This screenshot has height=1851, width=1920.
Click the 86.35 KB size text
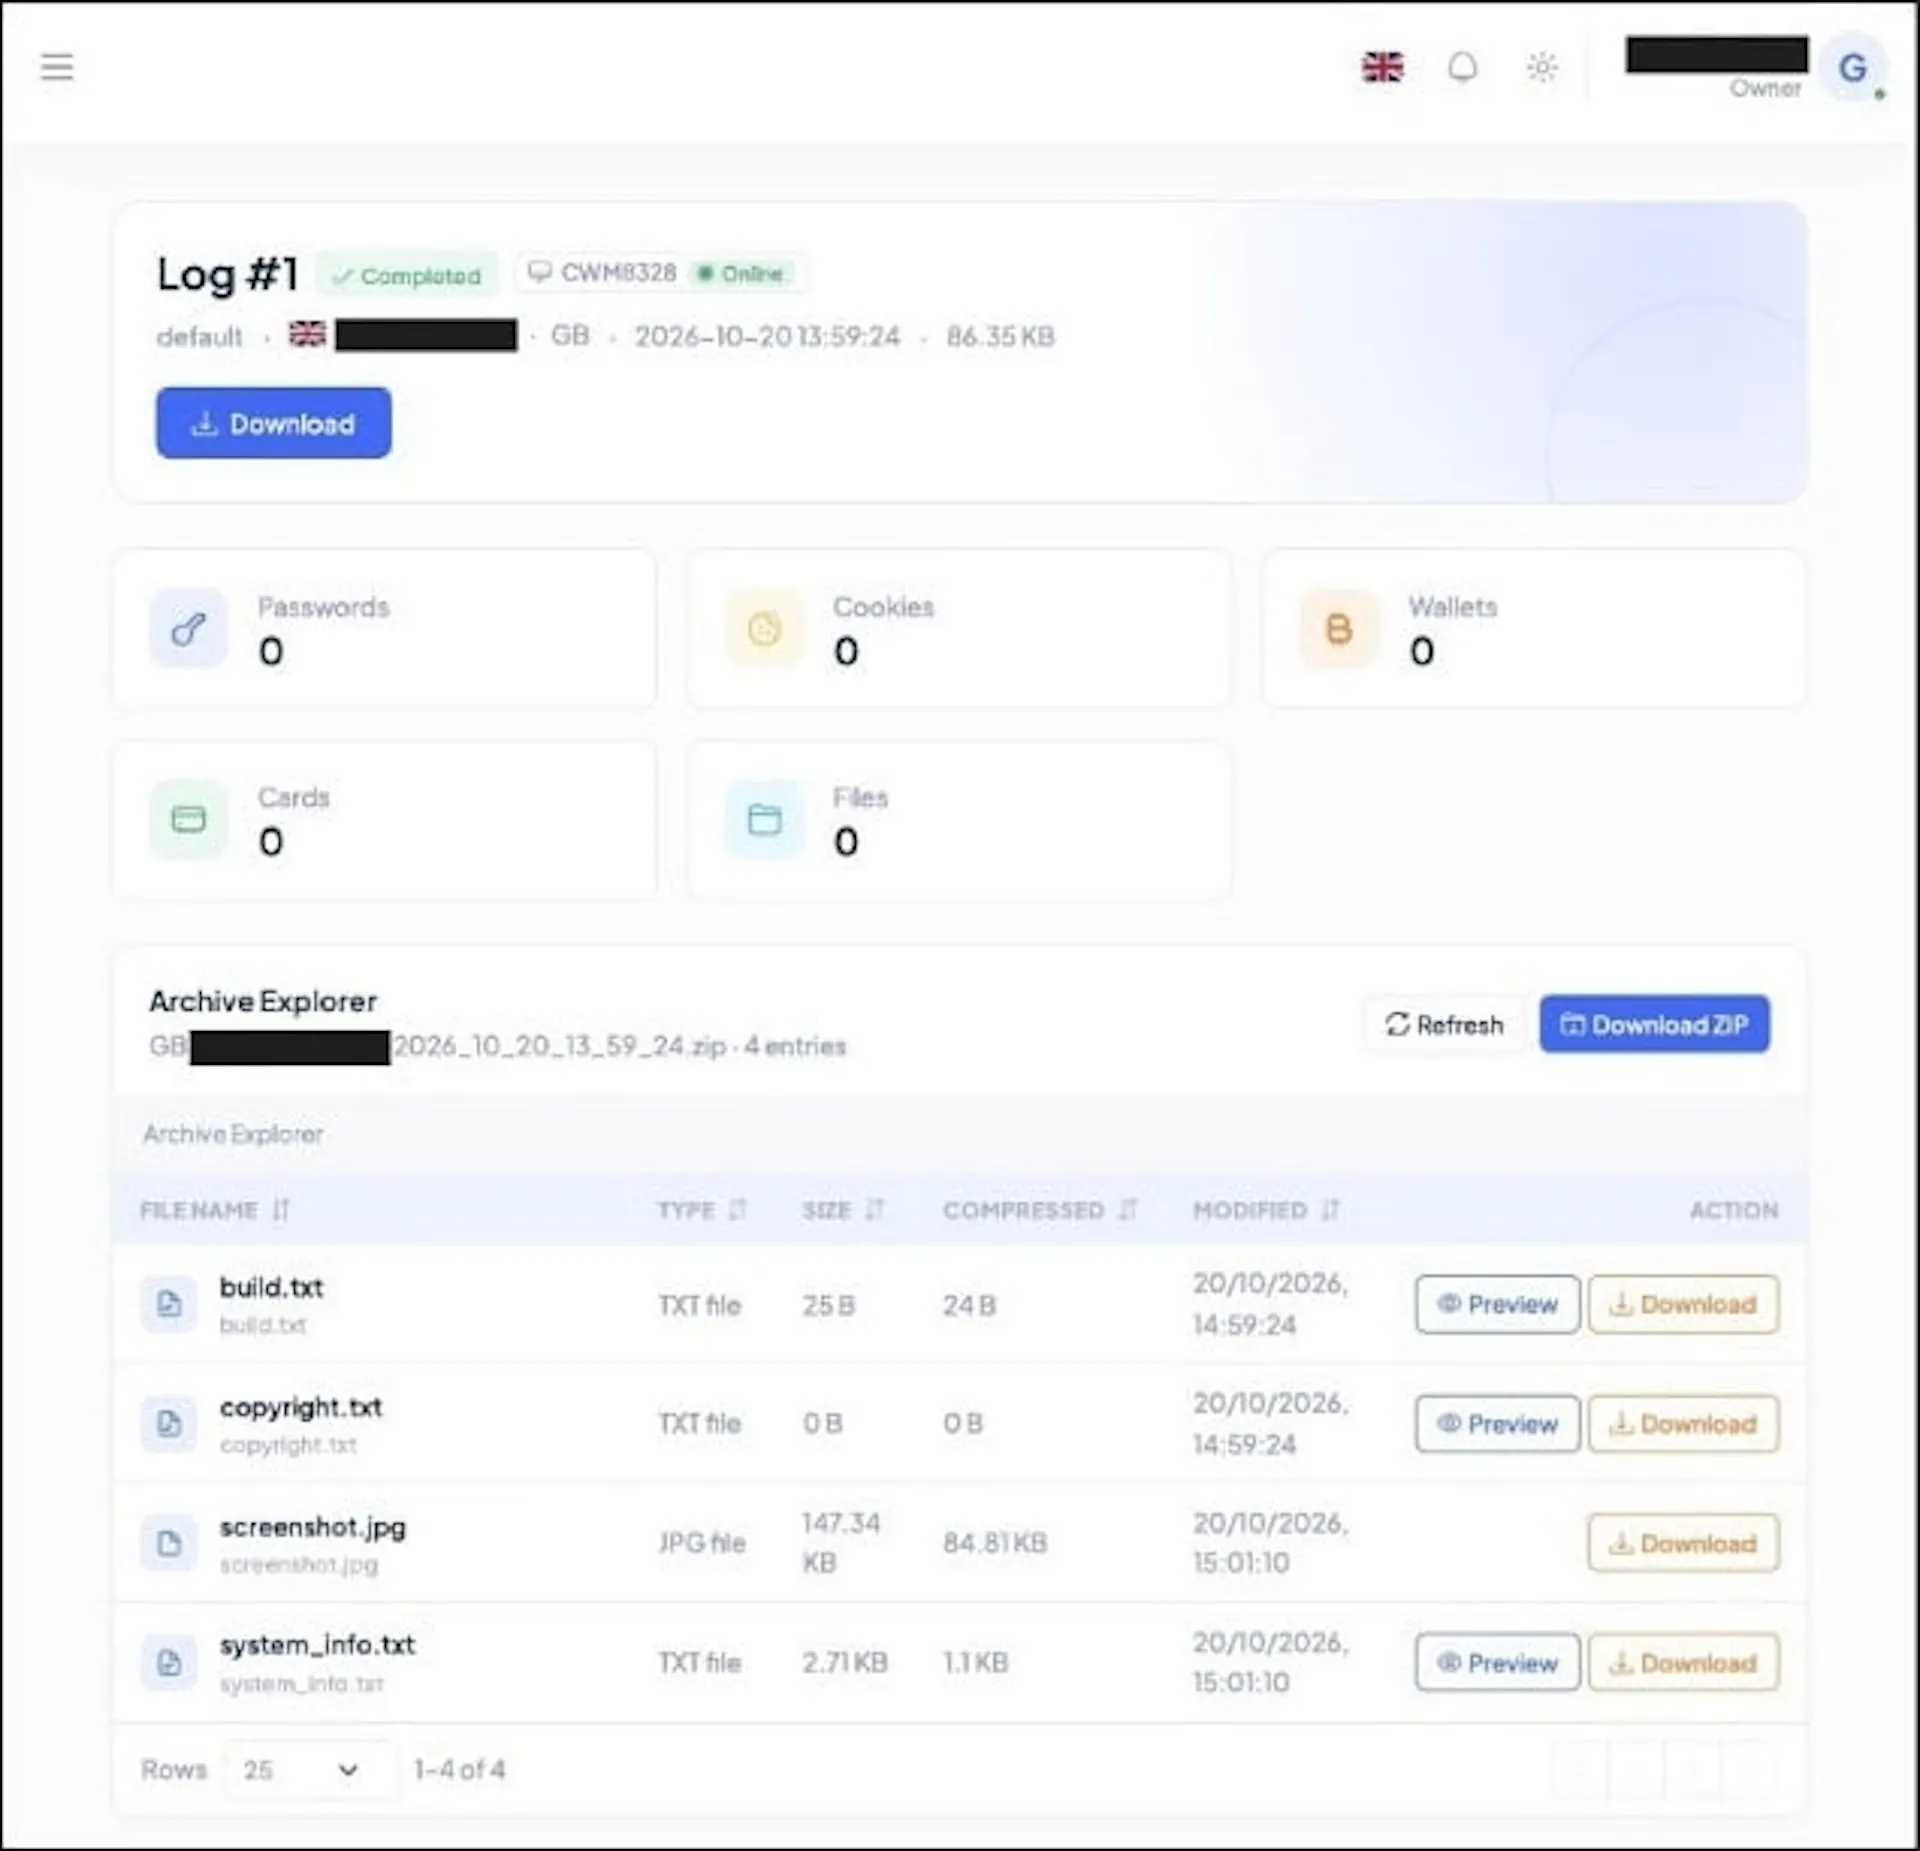pos(1000,336)
